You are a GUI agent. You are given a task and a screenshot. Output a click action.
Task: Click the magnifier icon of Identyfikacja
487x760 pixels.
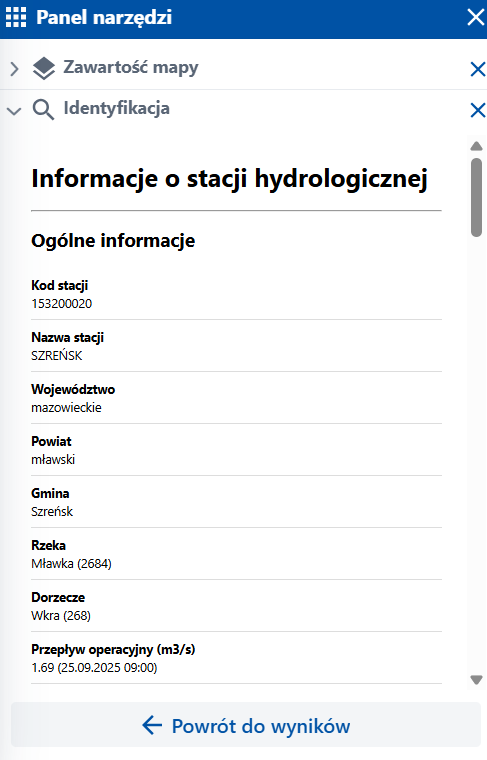[x=43, y=110]
